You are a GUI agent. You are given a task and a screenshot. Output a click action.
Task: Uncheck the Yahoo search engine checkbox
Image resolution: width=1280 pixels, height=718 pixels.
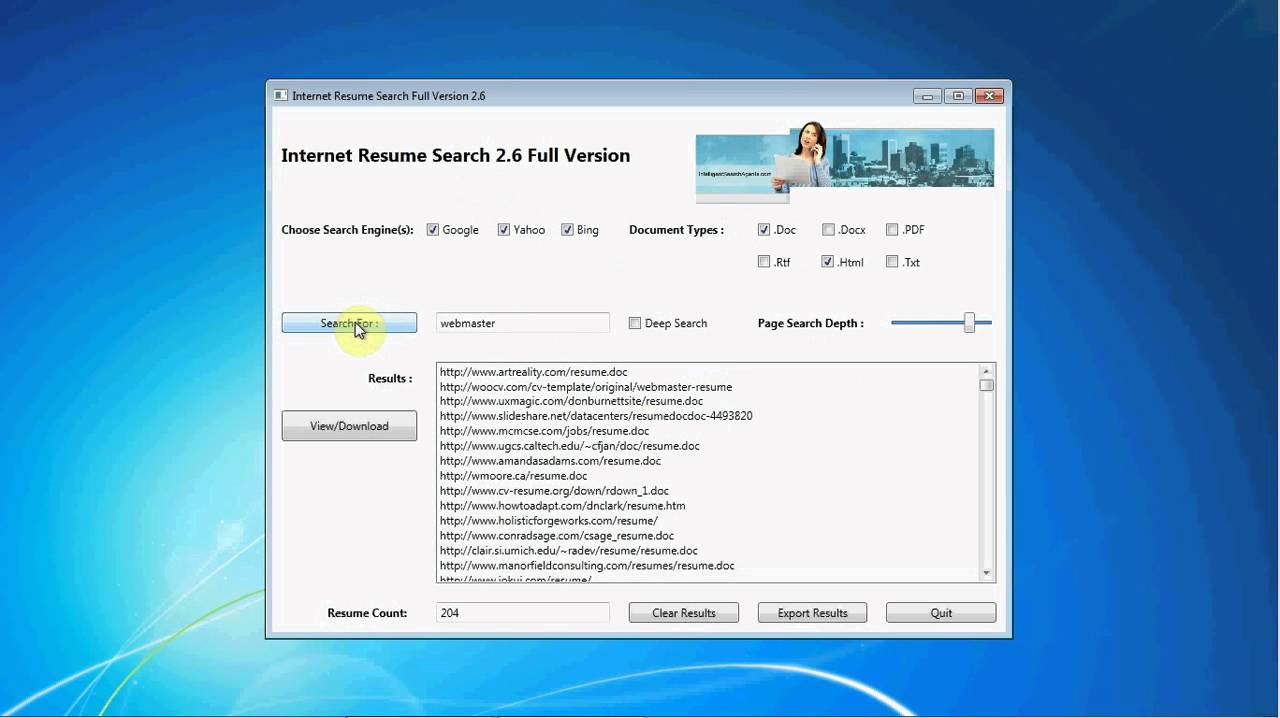(x=504, y=230)
